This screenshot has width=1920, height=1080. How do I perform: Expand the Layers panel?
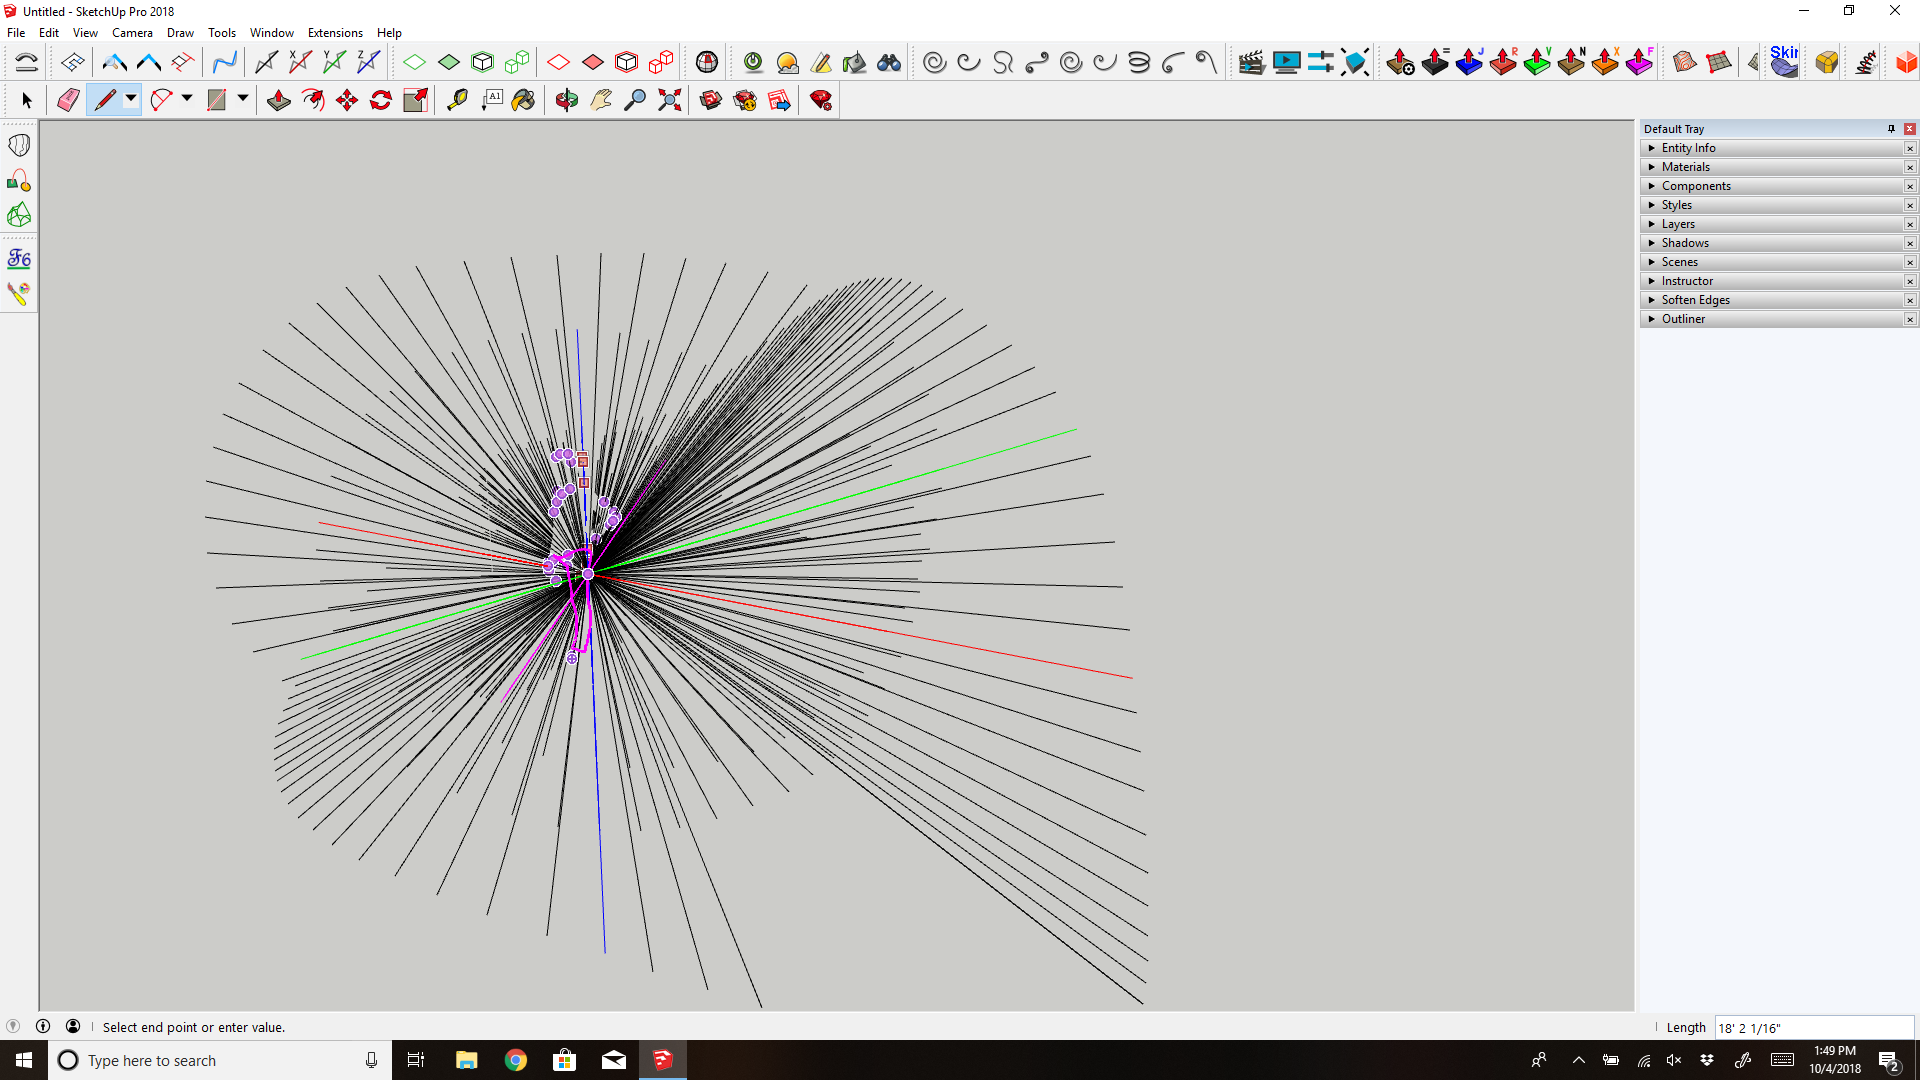[x=1678, y=224]
